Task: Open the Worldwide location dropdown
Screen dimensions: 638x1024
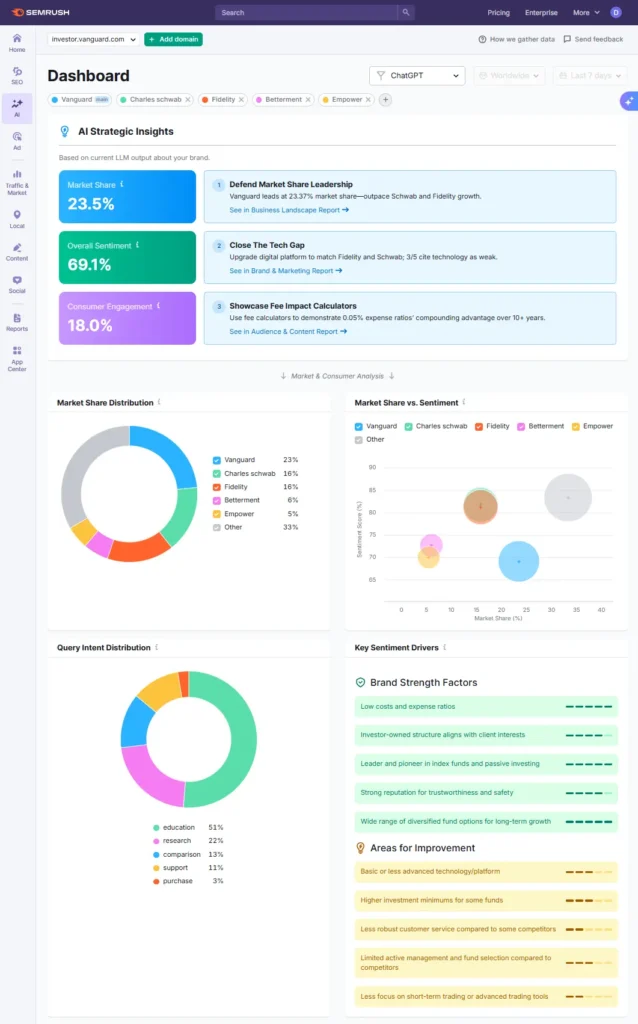Action: (509, 76)
